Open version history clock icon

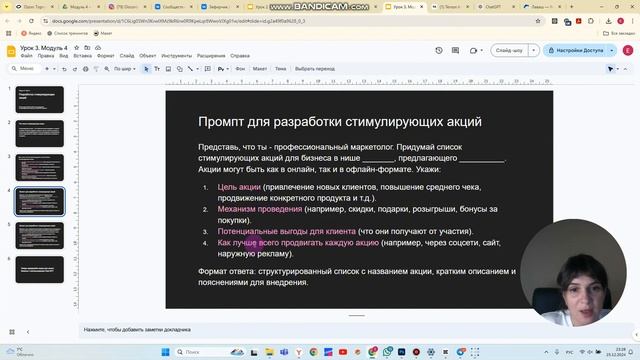pos(439,50)
